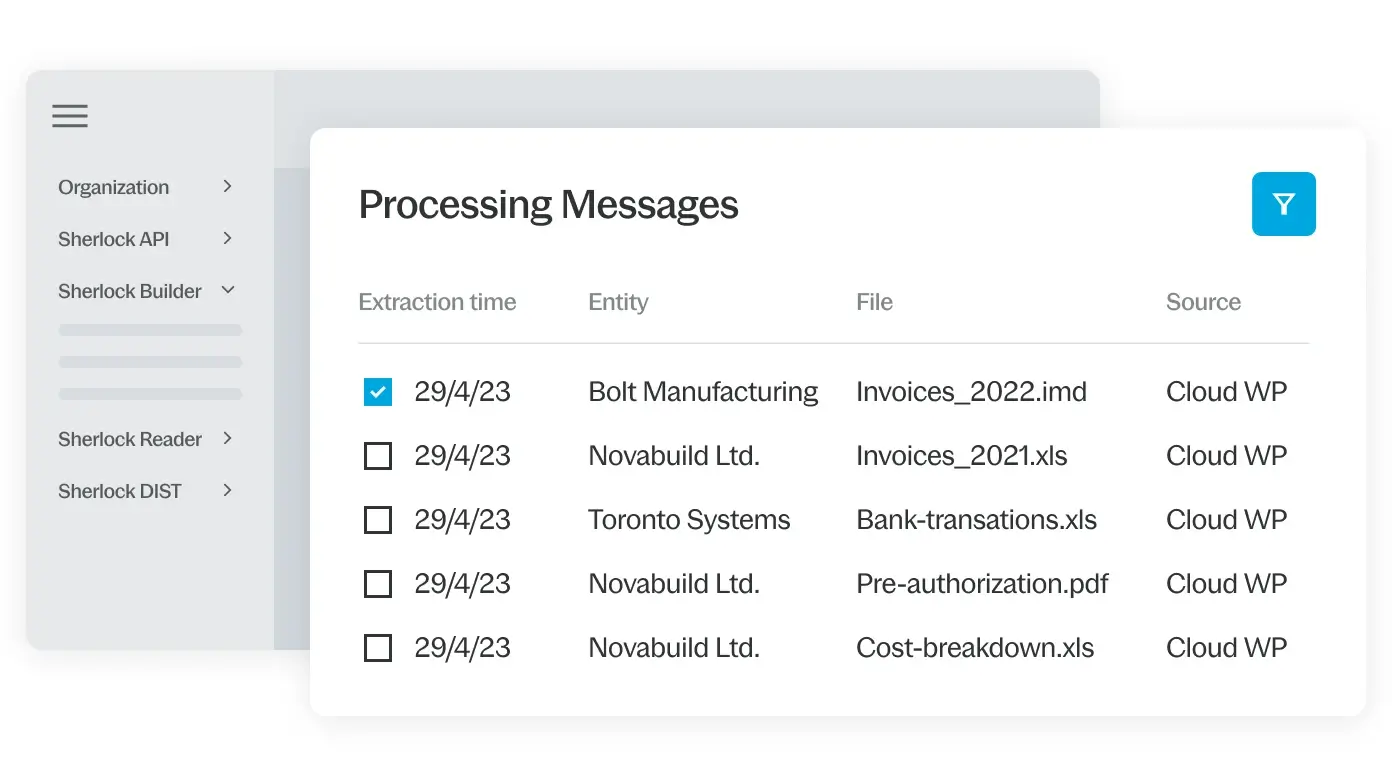Screen dimensions: 1392x784
Task: Click the blue filter icon button
Action: 1283,204
